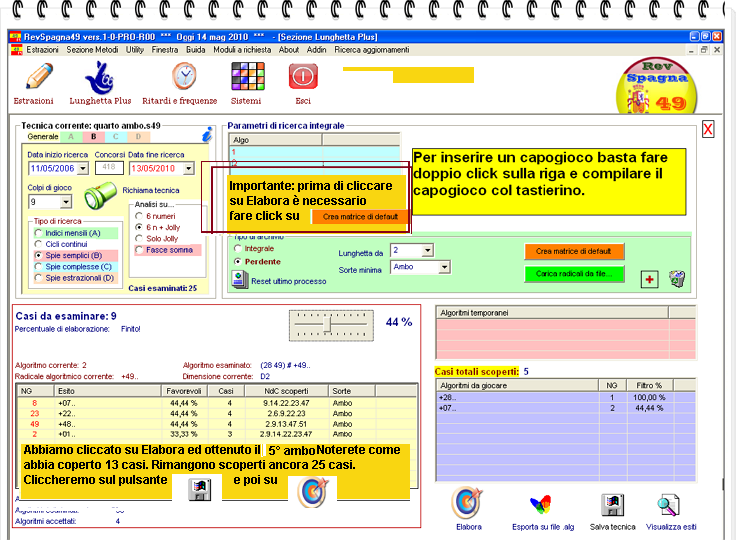Open Moduli a richiesta menu
The image size is (736, 540).
coord(242,50)
